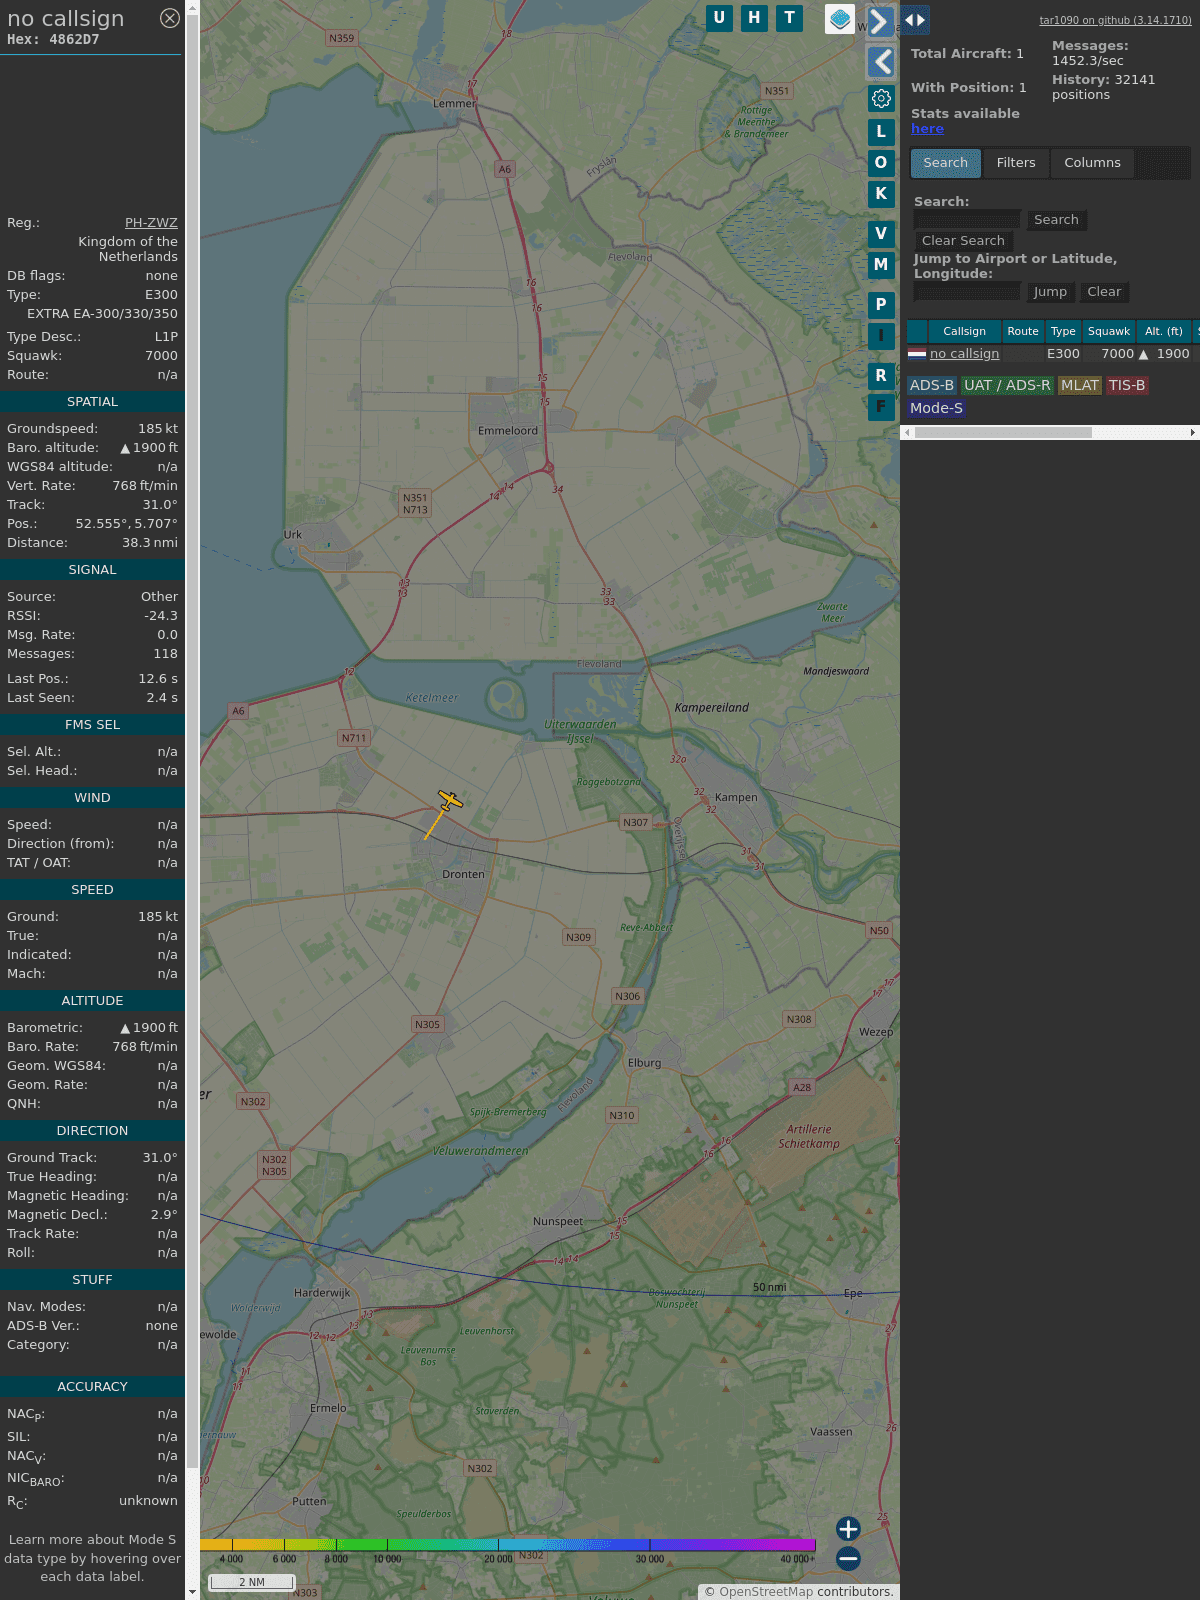This screenshot has width=1200, height=1600.
Task: Click right arrow of the table scrollbar
Action: click(x=1193, y=433)
